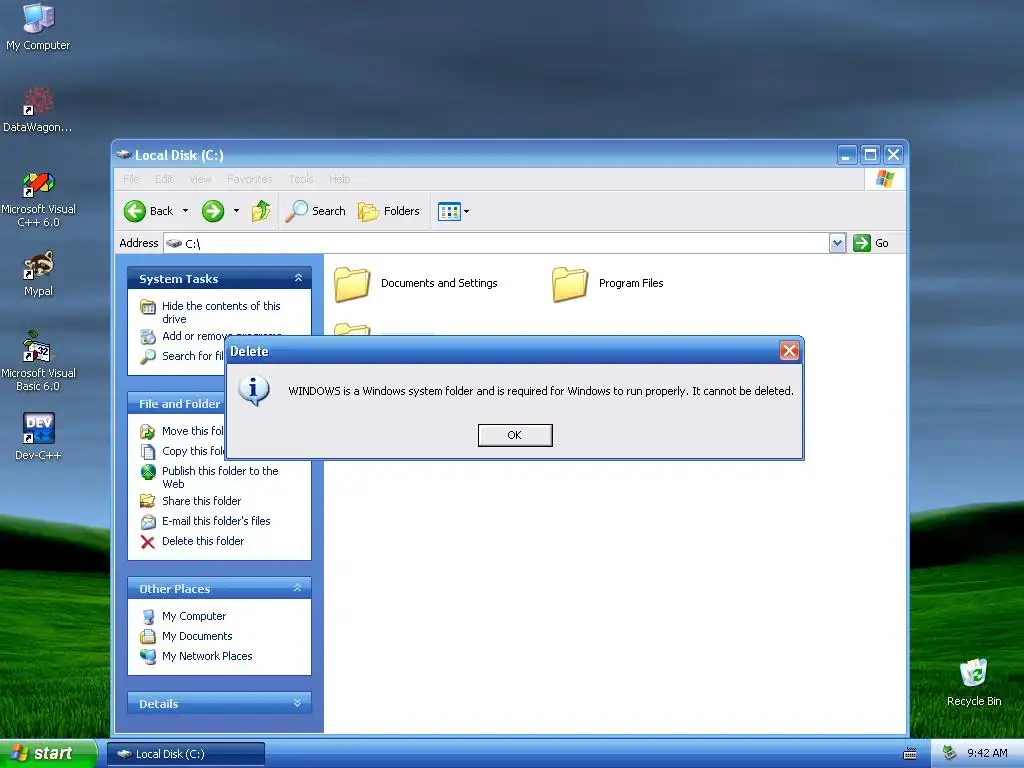Screen dimensions: 1024x768
Task: Open Forward history dropdown arrow
Action: point(236,211)
